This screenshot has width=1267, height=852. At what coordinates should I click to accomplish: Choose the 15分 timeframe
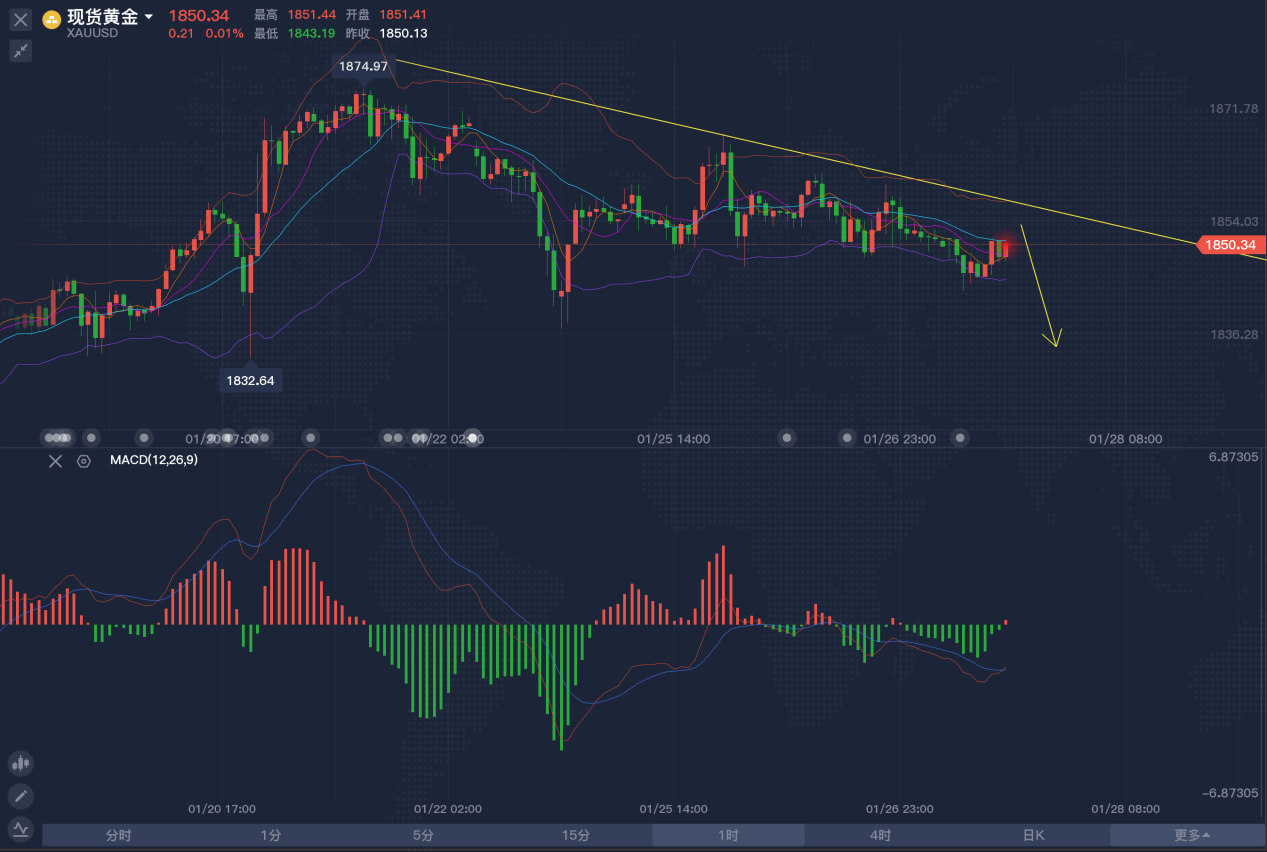(x=575, y=835)
